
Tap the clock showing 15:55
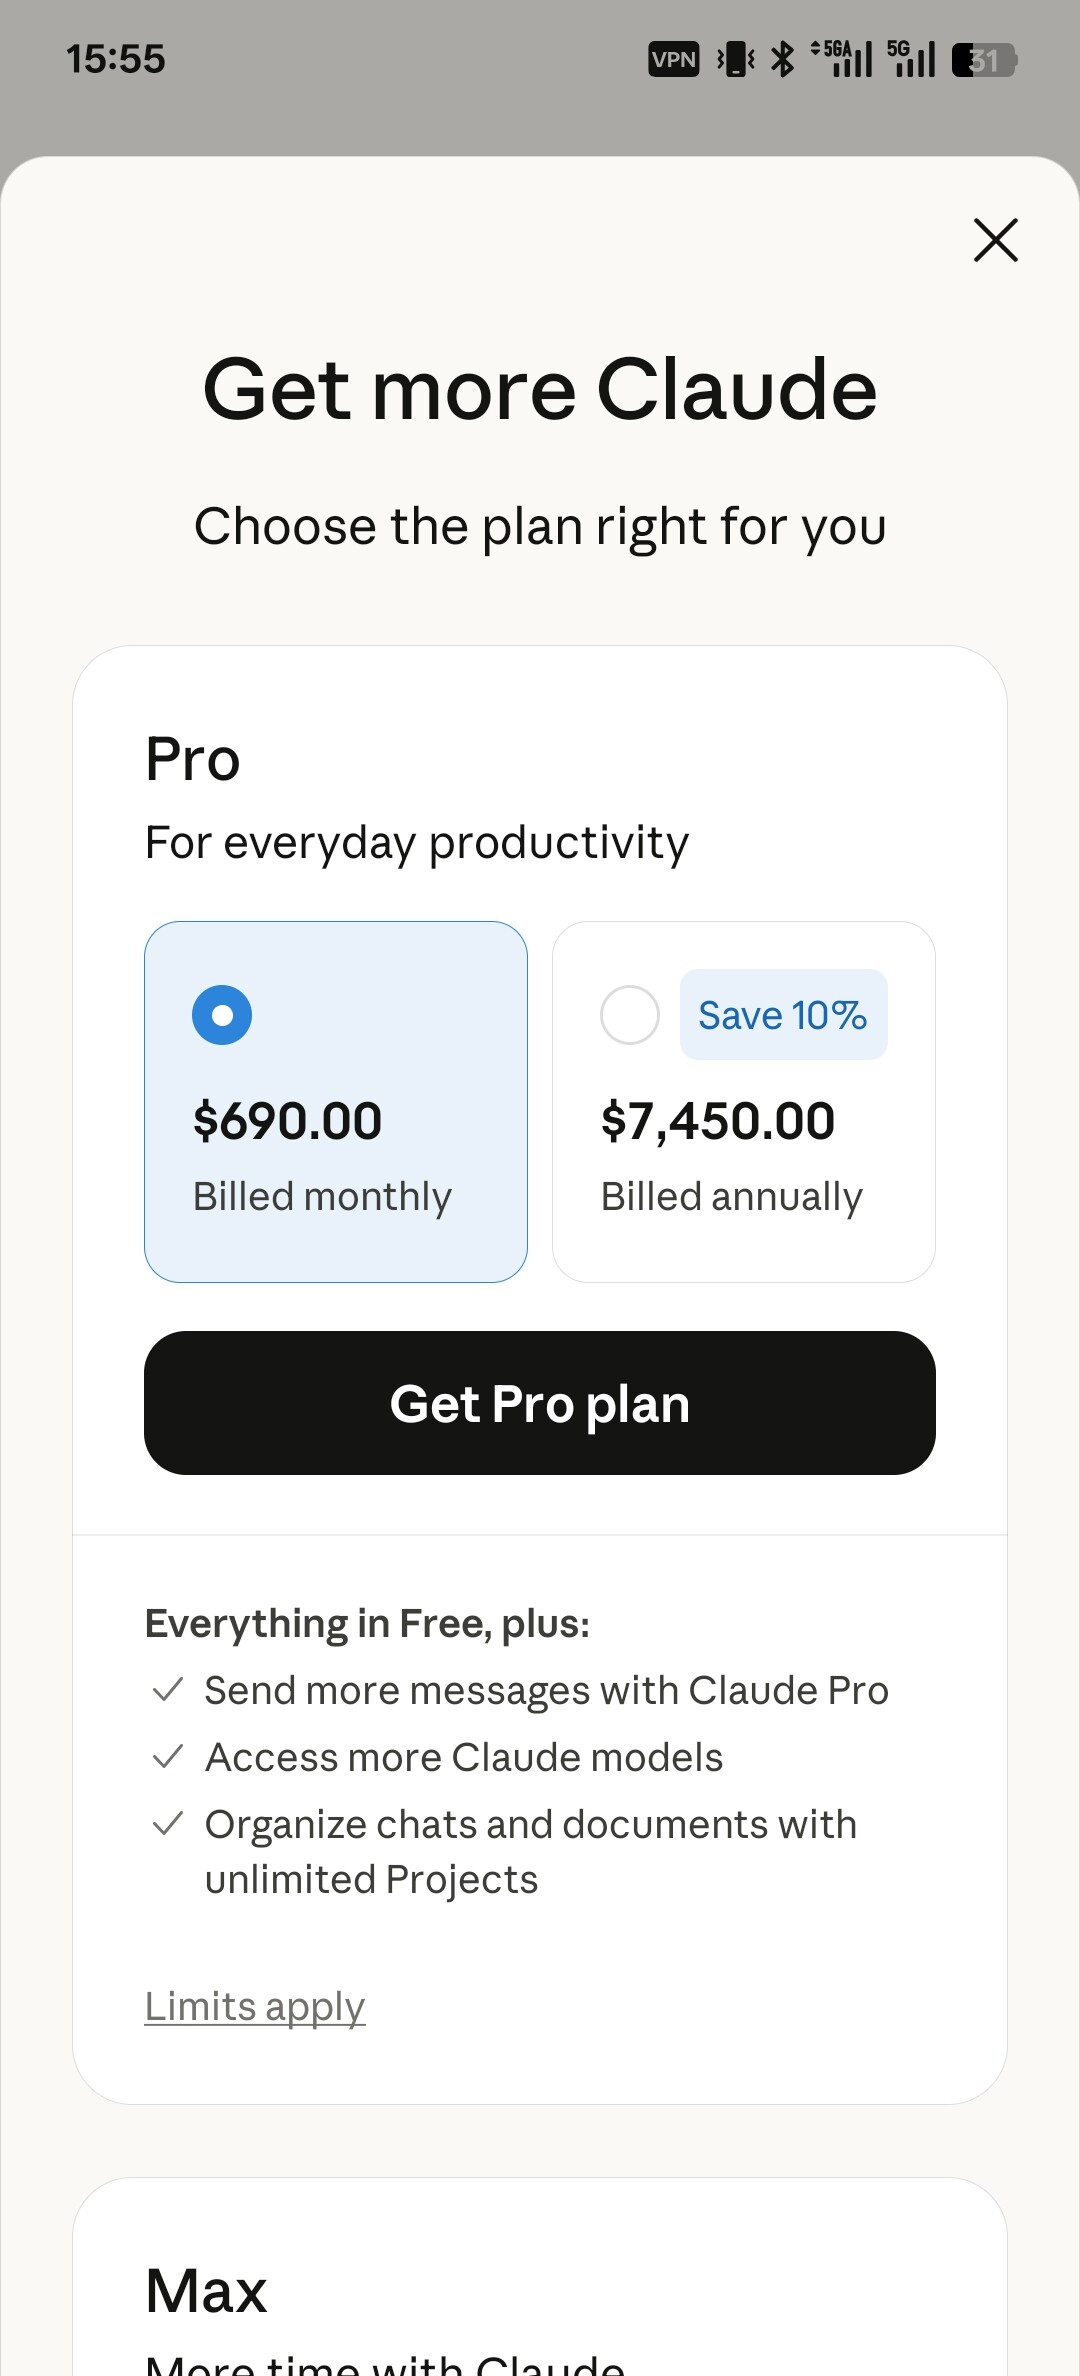click(x=115, y=59)
